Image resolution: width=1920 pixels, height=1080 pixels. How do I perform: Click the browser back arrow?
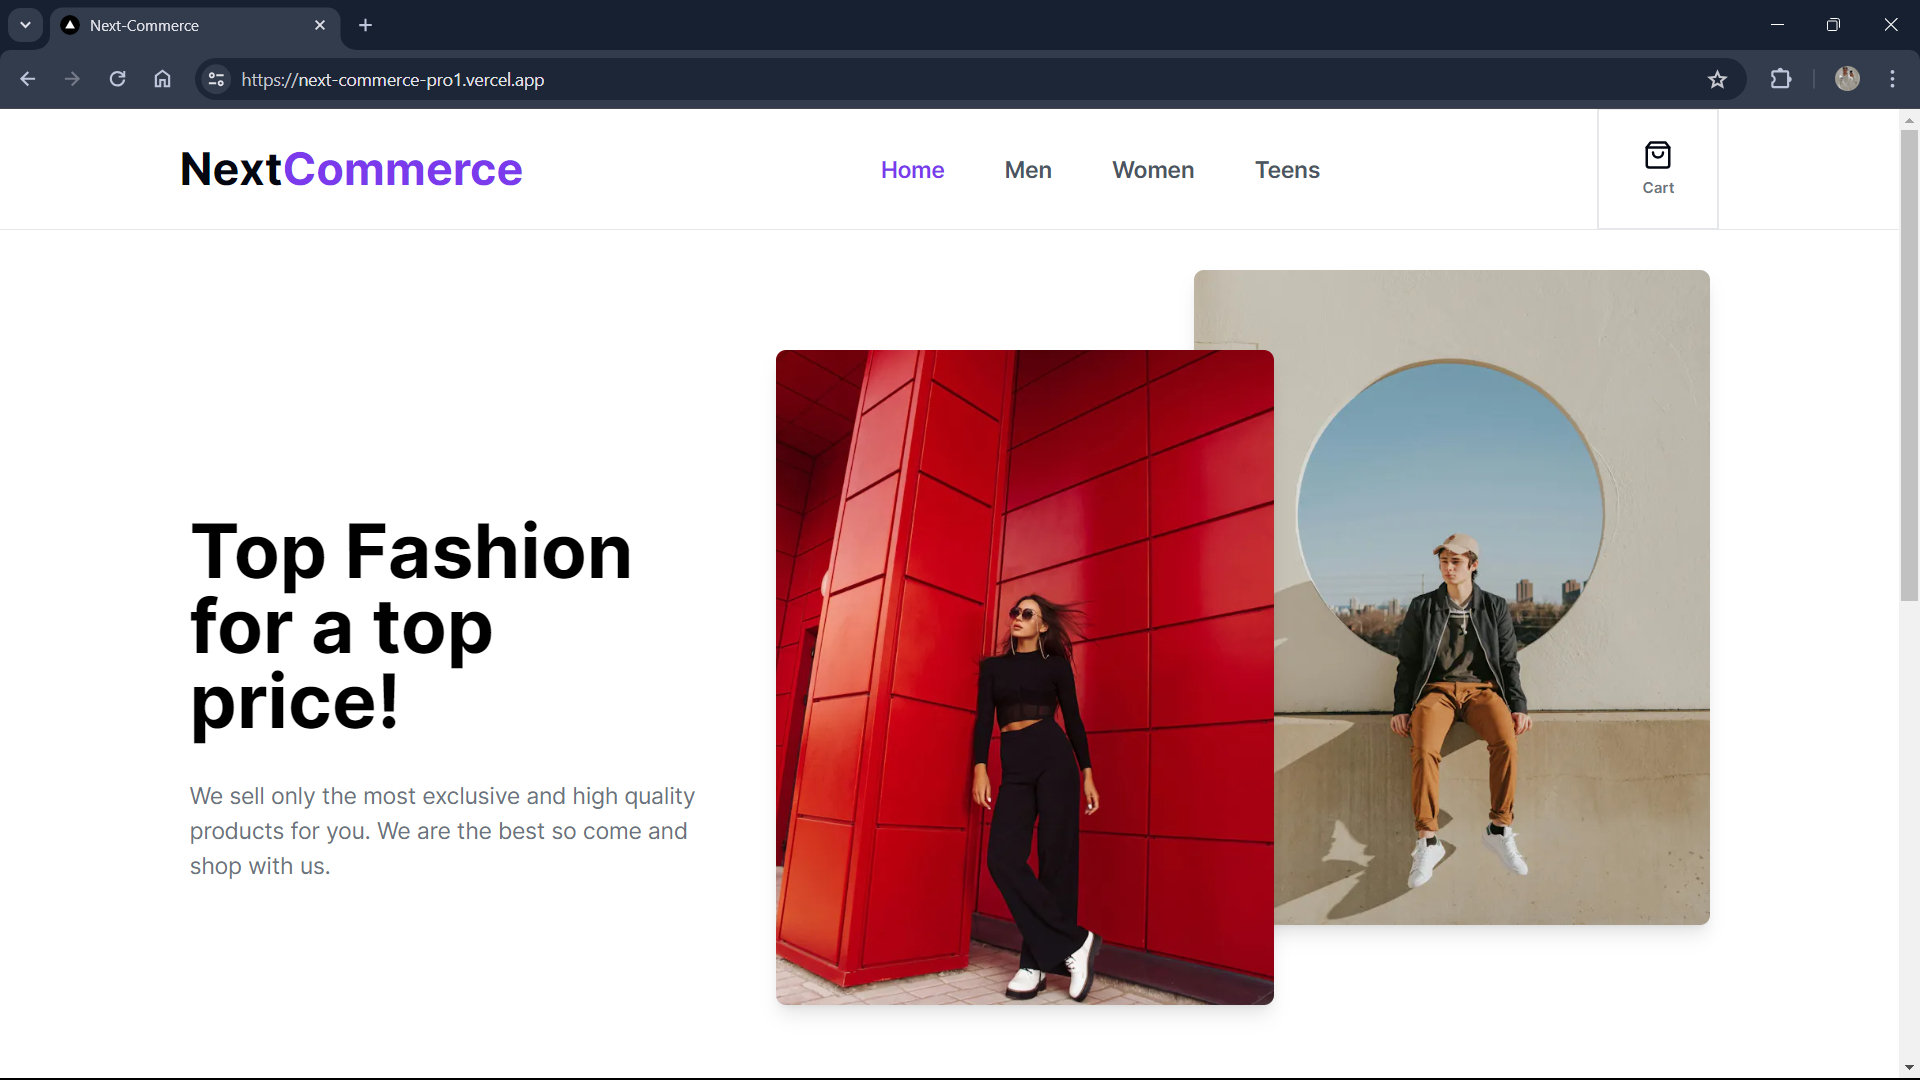(28, 79)
